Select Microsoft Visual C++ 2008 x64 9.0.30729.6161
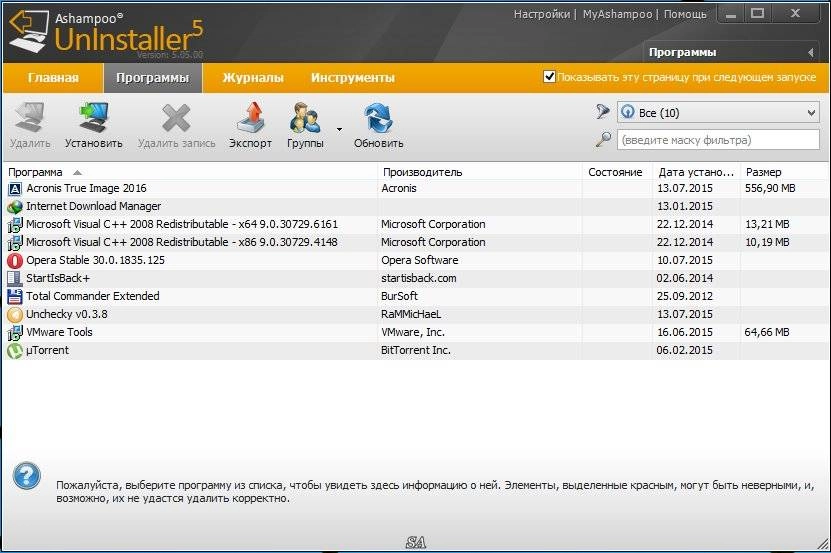Image resolution: width=831 pixels, height=553 pixels. (416, 224)
